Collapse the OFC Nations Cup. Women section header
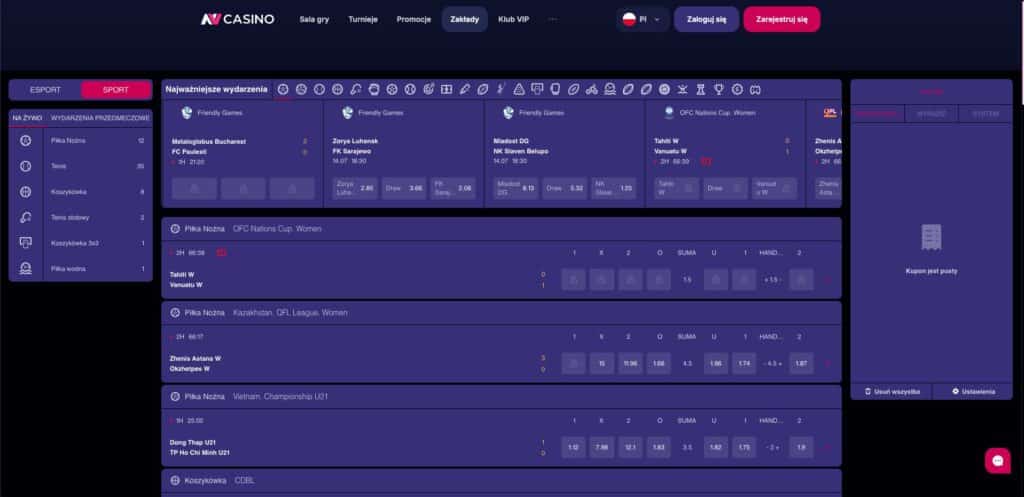This screenshot has height=497, width=1024. coord(502,229)
